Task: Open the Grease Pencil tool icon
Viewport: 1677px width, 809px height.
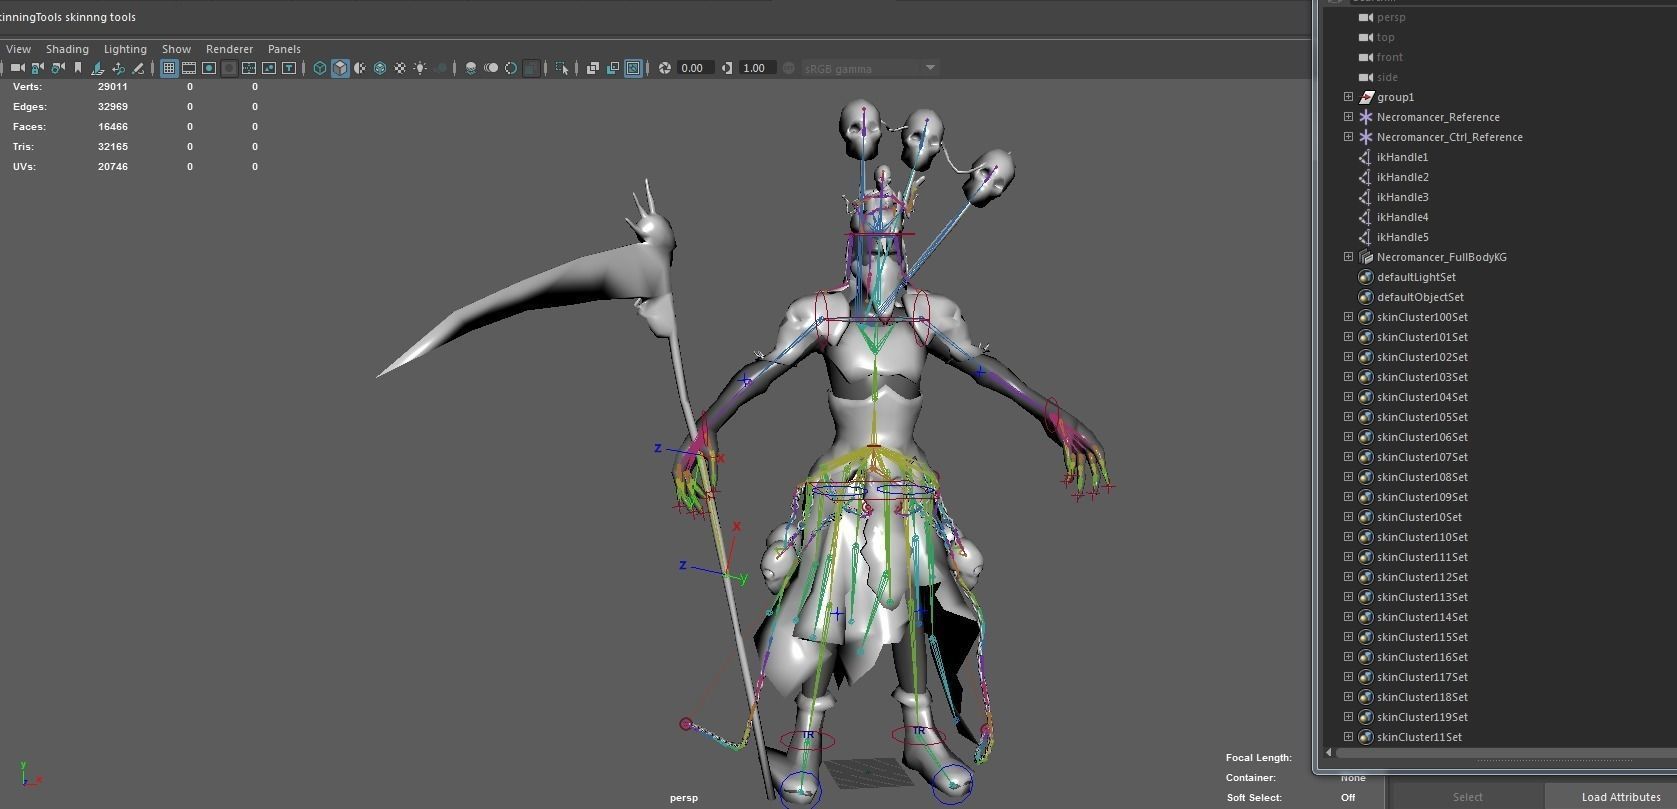Action: click(x=138, y=68)
